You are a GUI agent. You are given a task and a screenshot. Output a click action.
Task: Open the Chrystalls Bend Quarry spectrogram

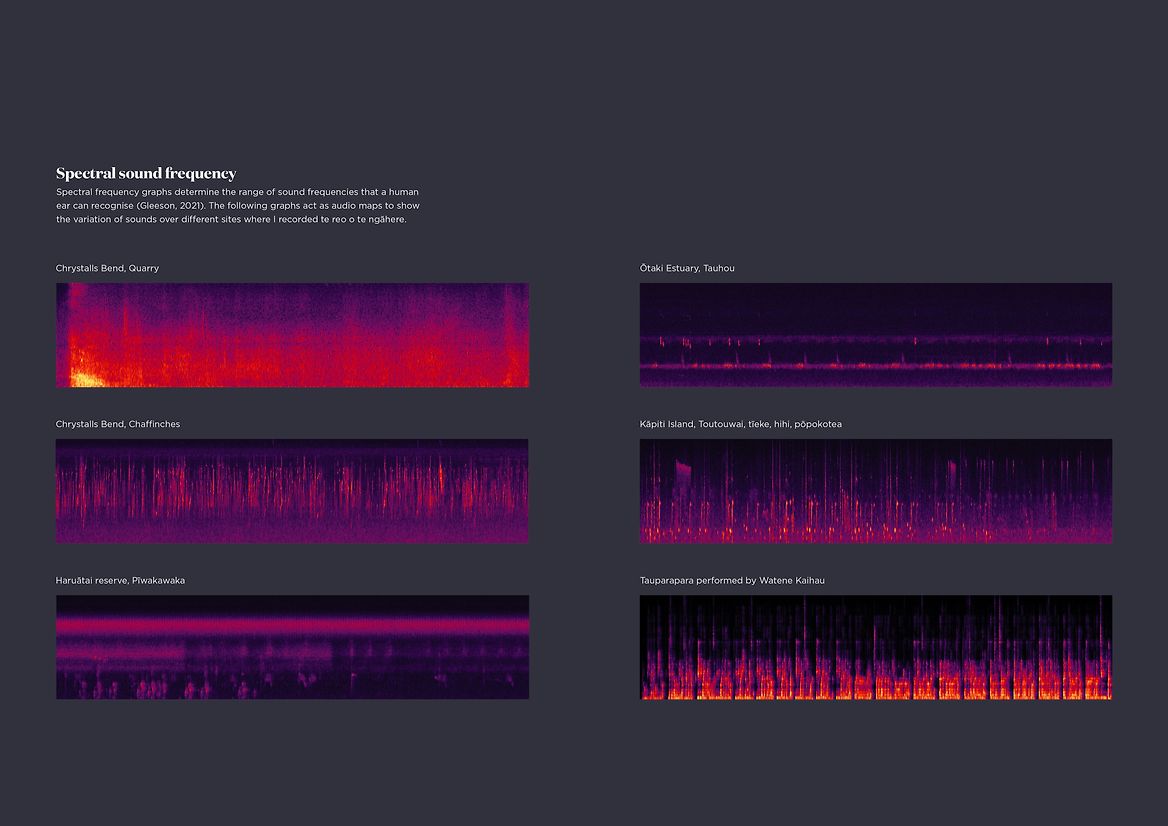point(292,334)
